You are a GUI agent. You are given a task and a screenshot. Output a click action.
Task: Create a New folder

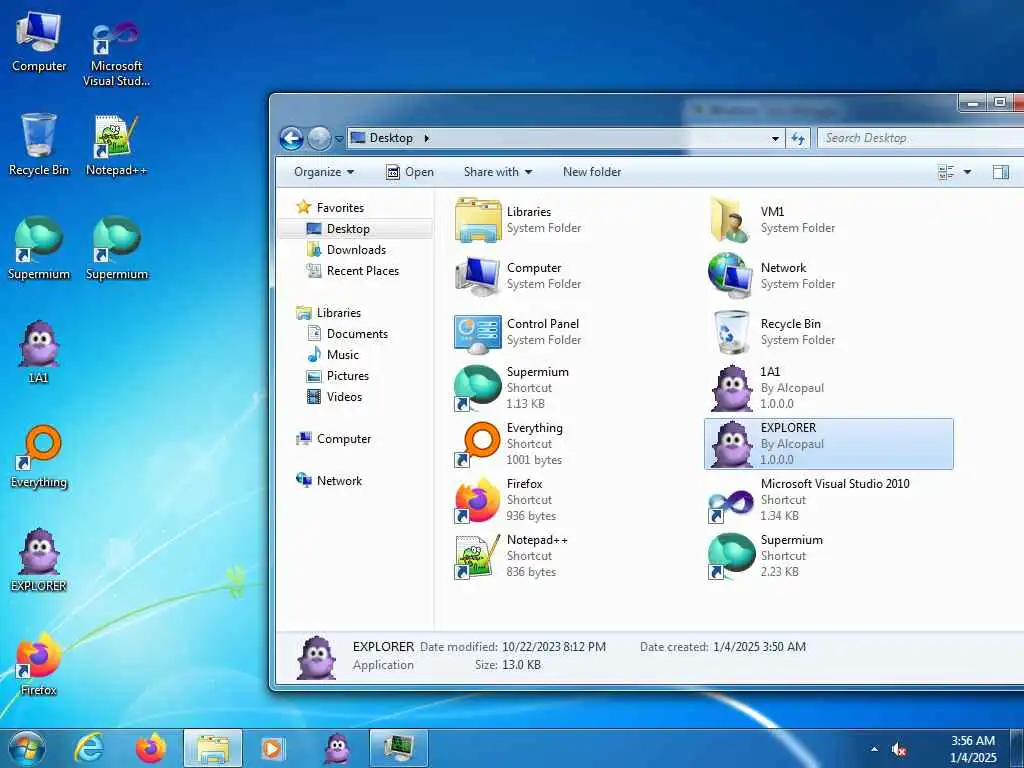click(592, 172)
